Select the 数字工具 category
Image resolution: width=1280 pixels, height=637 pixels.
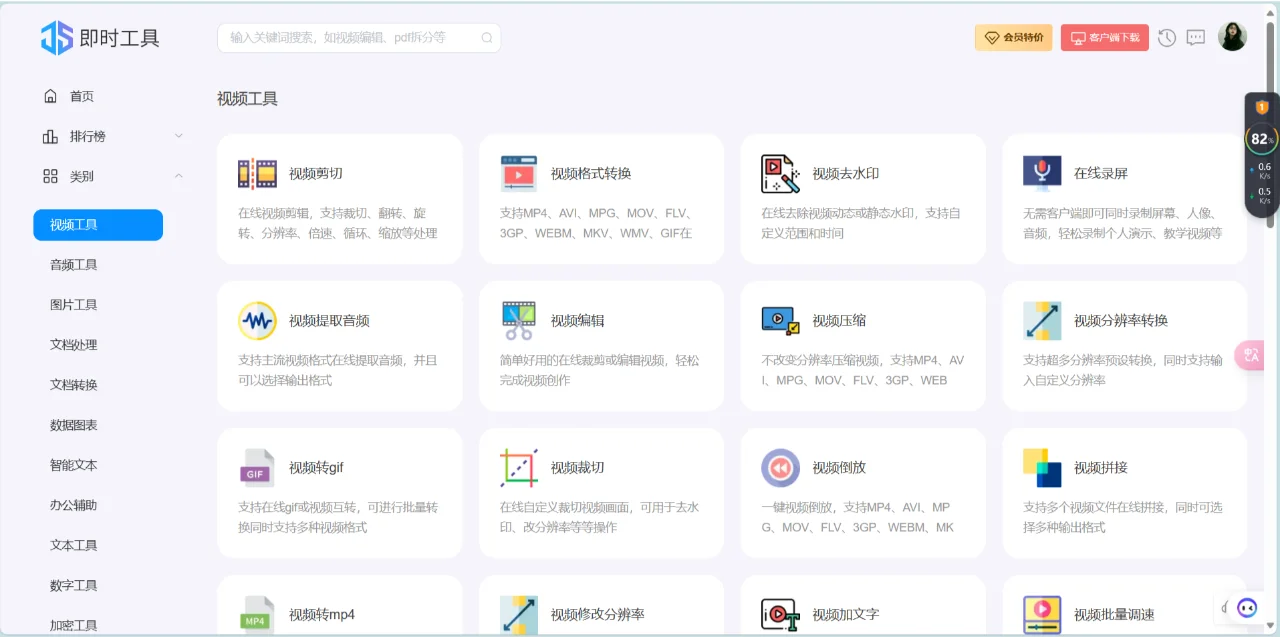pos(74,585)
